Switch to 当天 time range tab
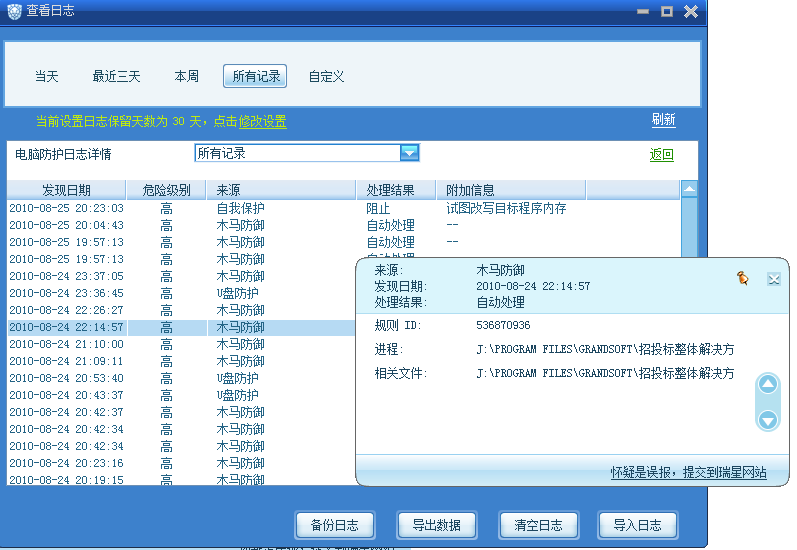Viewport: 797px width, 550px height. pyautogui.click(x=47, y=76)
